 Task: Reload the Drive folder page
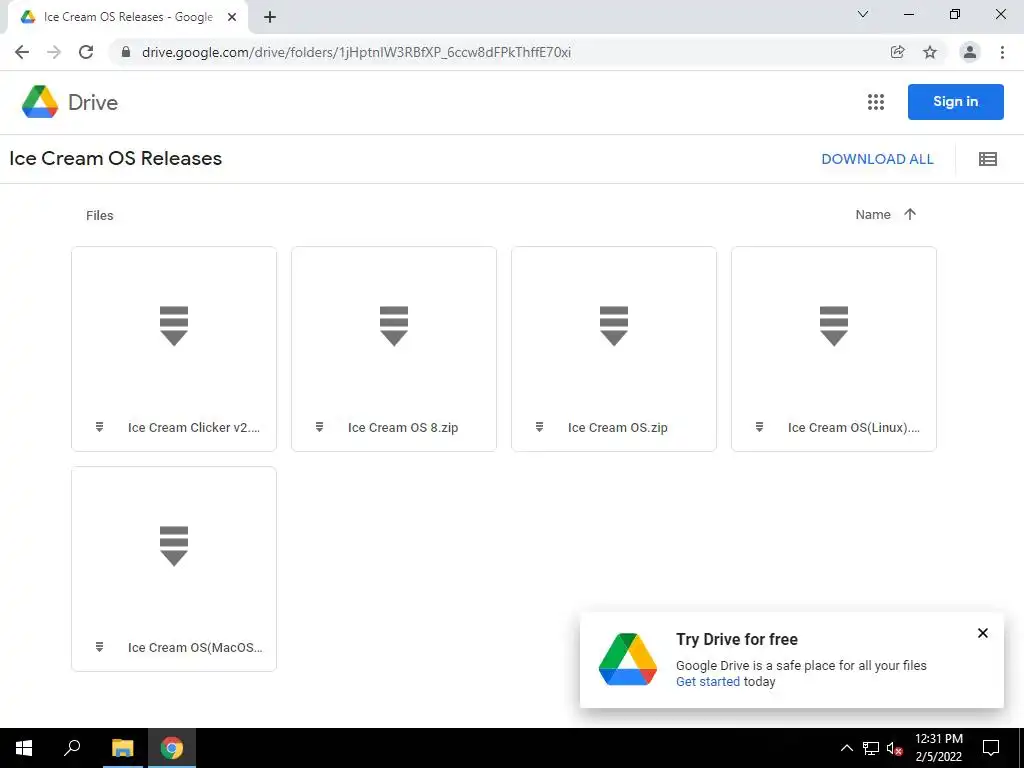pyautogui.click(x=86, y=52)
